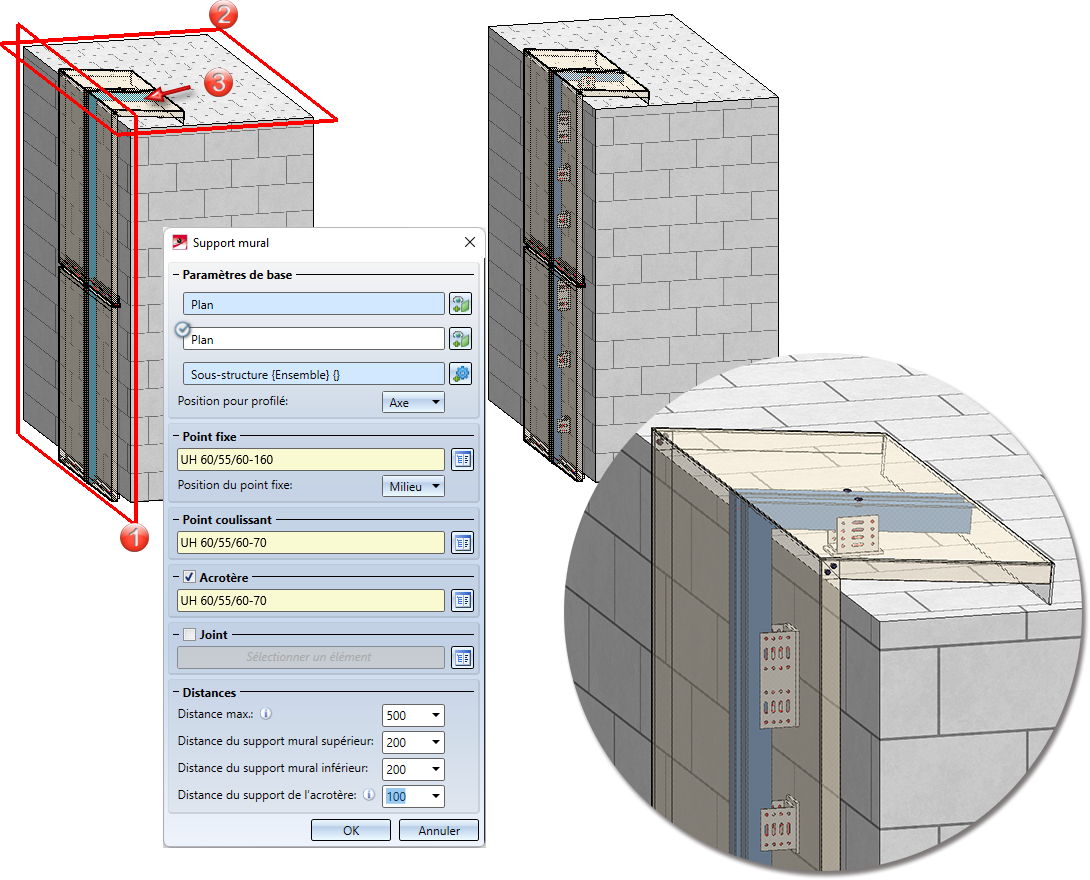Collapse the Paramètres de base section

(176, 275)
